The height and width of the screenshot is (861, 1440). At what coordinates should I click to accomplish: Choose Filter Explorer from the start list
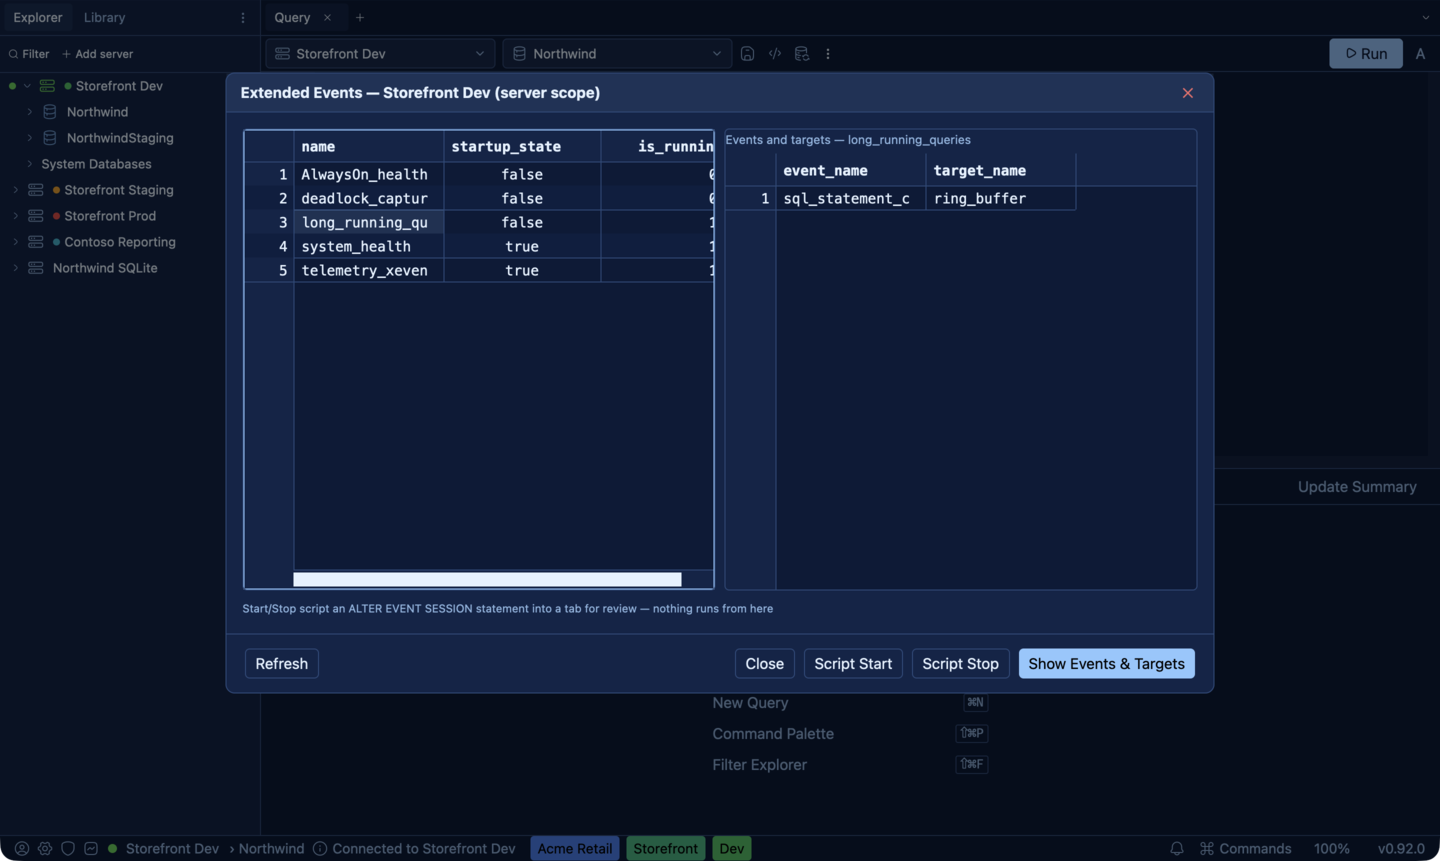click(759, 765)
